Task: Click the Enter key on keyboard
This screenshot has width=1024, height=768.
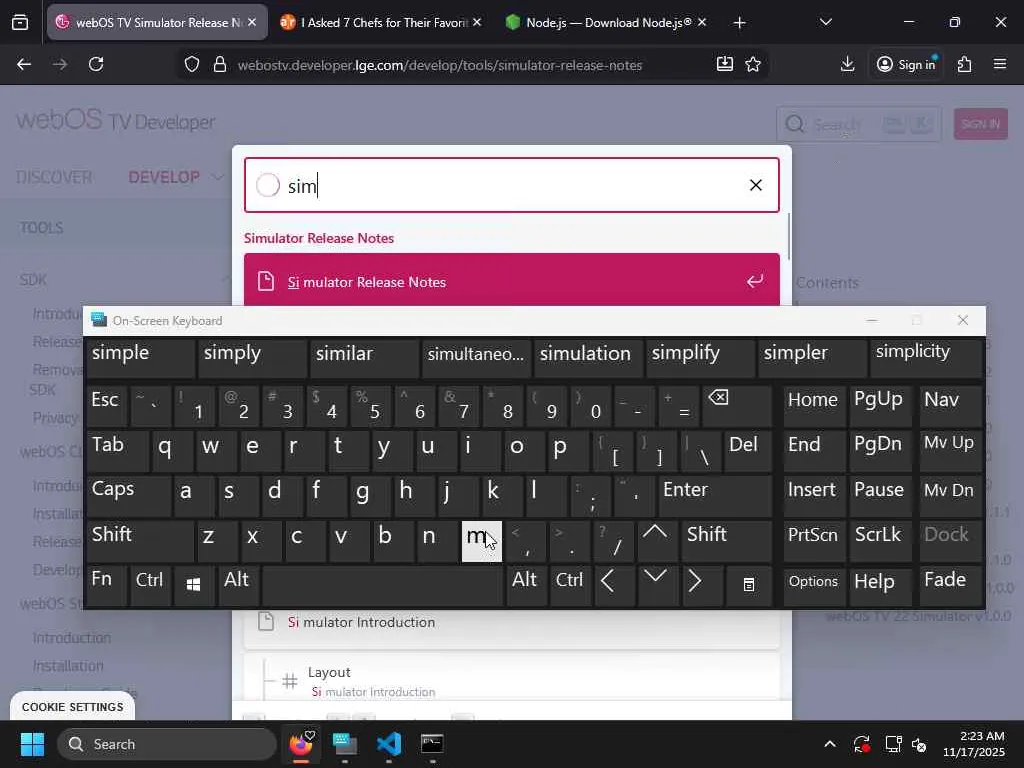Action: tap(714, 496)
